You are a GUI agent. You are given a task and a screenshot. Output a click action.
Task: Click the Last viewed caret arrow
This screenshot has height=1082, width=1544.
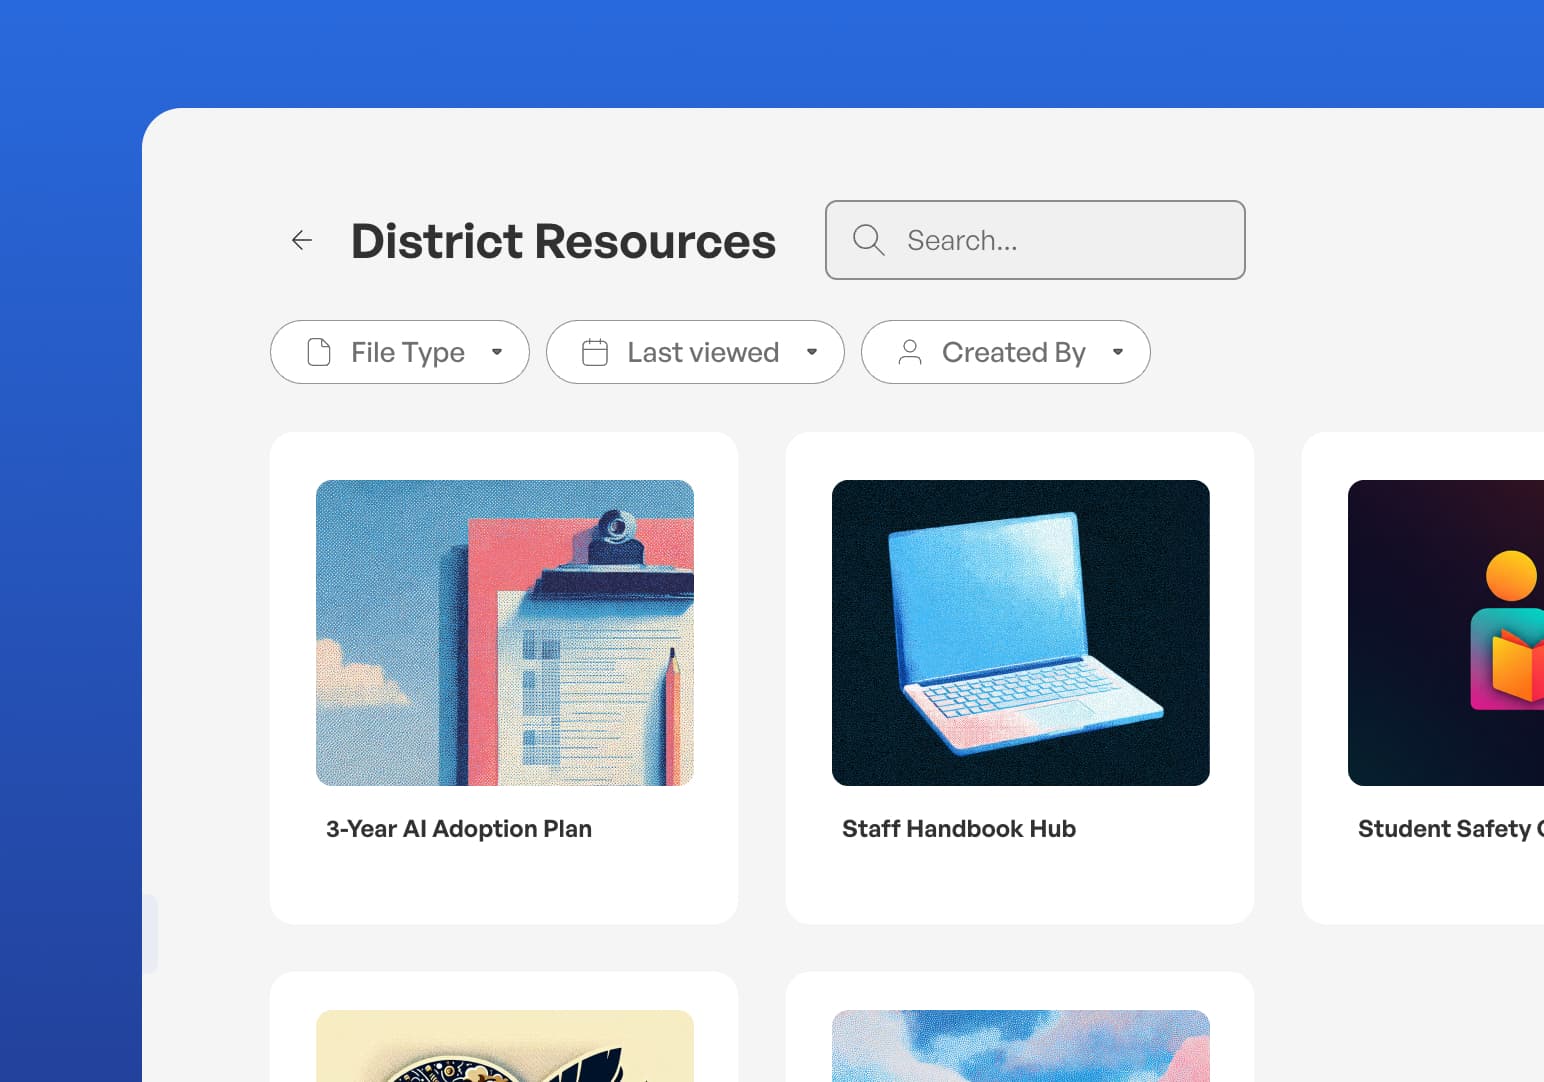click(x=812, y=352)
